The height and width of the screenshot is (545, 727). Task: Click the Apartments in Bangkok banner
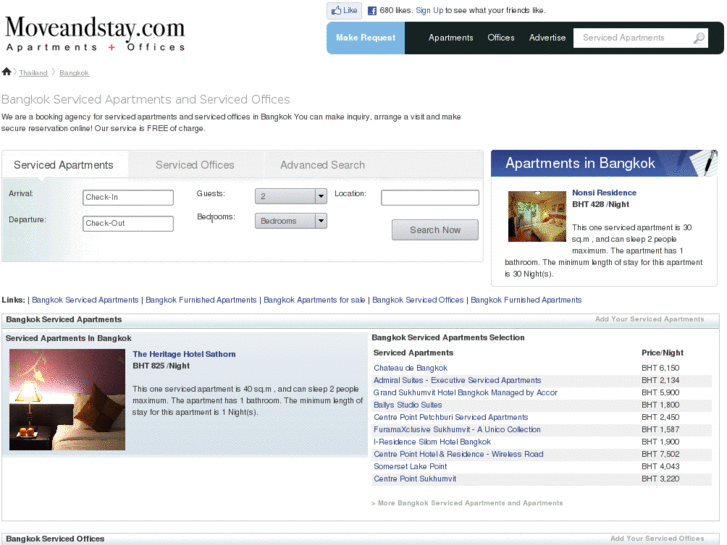pos(604,163)
